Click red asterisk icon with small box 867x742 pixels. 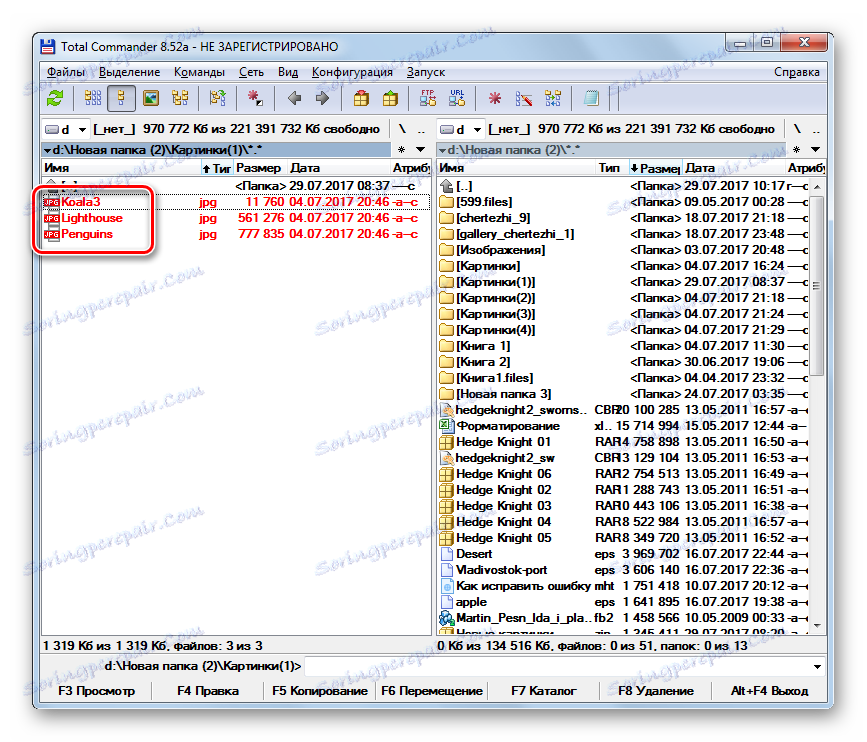[x=255, y=98]
